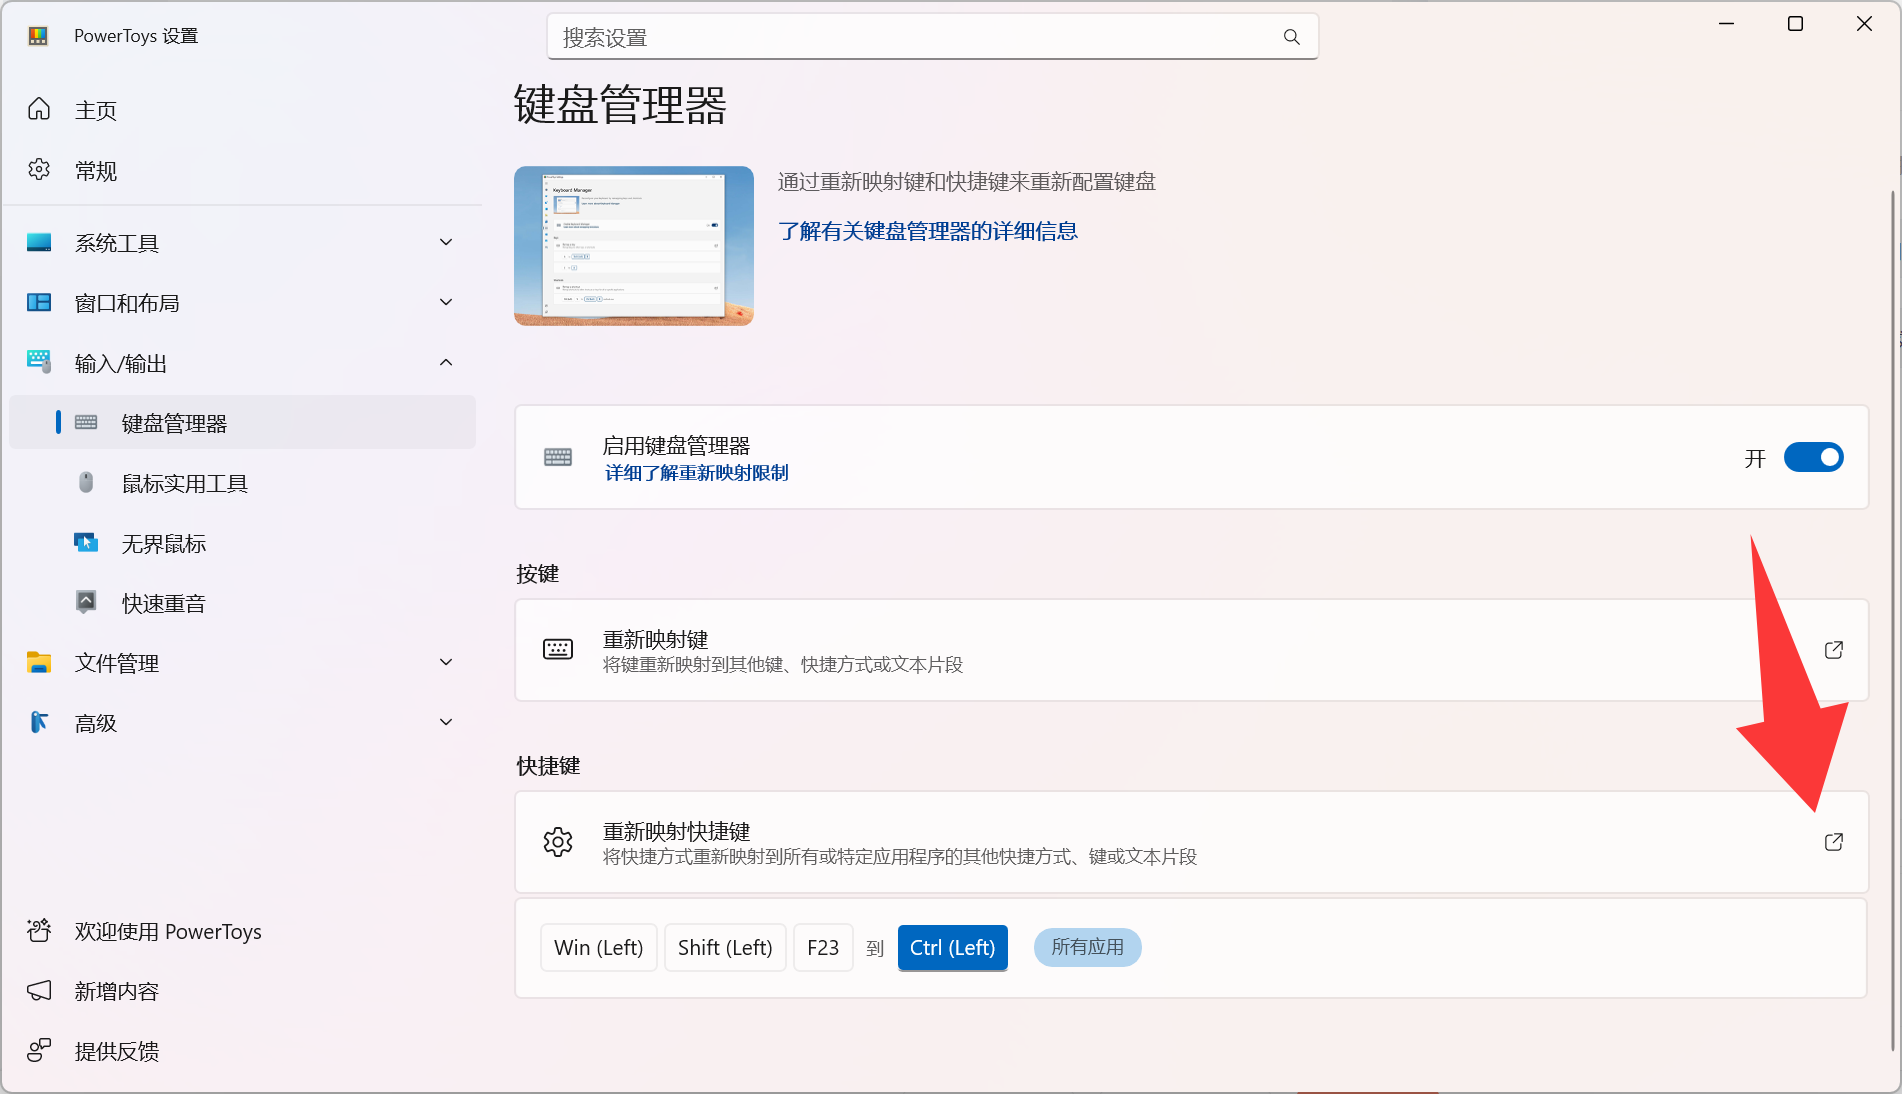1902x1094 pixels.
Task: Click the Shift (Left) key chip
Action: point(725,947)
